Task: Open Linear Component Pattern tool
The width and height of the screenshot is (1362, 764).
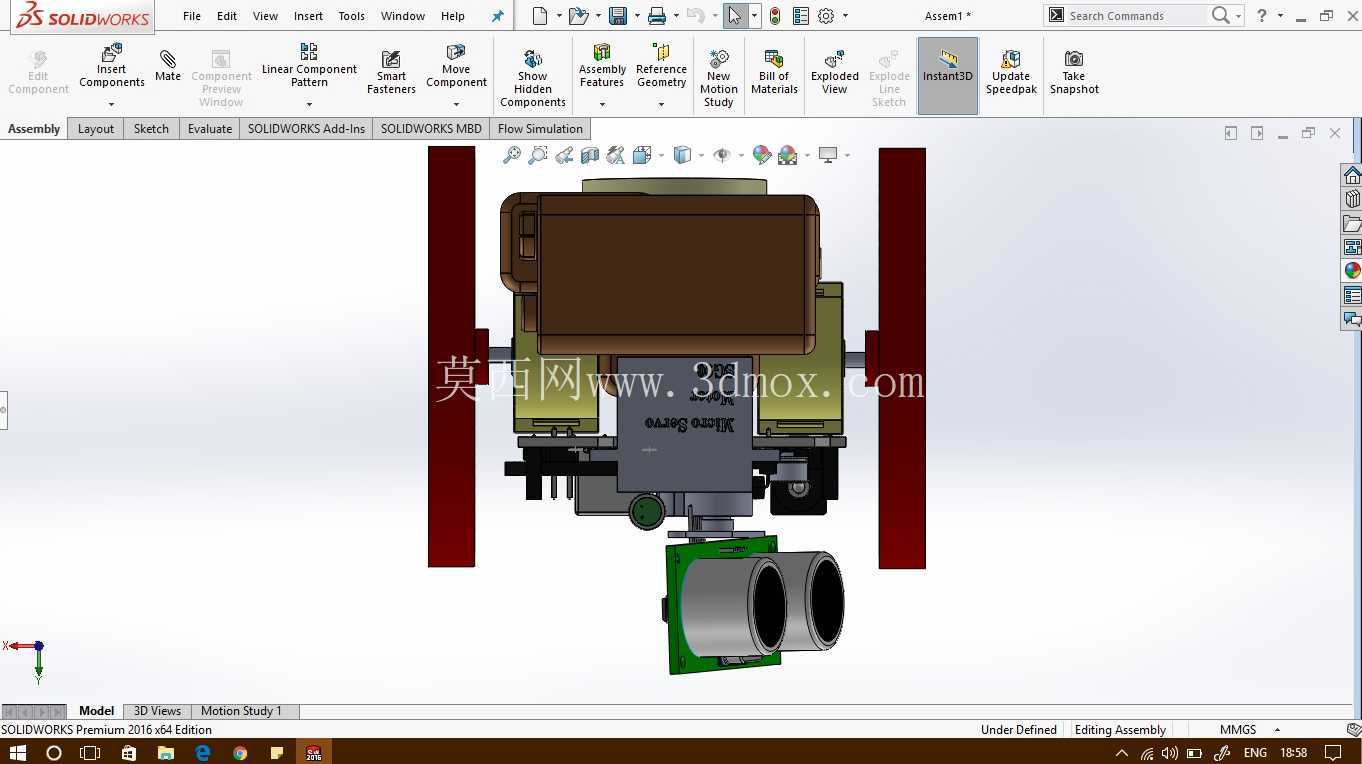Action: point(309,66)
